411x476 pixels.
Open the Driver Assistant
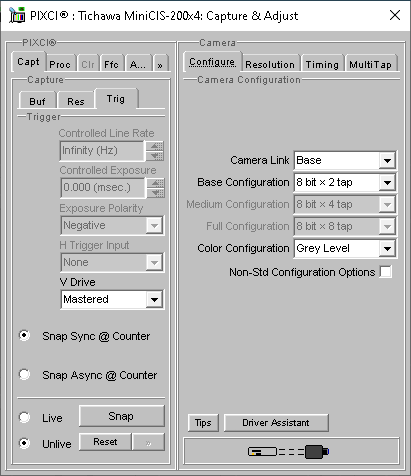(276, 423)
